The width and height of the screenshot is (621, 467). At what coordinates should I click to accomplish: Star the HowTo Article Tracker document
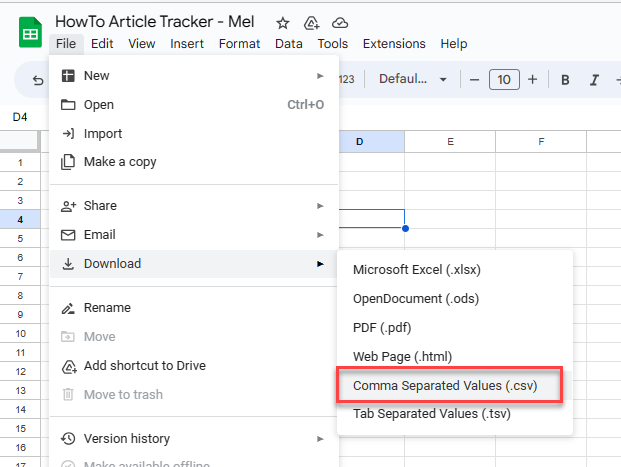pos(283,22)
